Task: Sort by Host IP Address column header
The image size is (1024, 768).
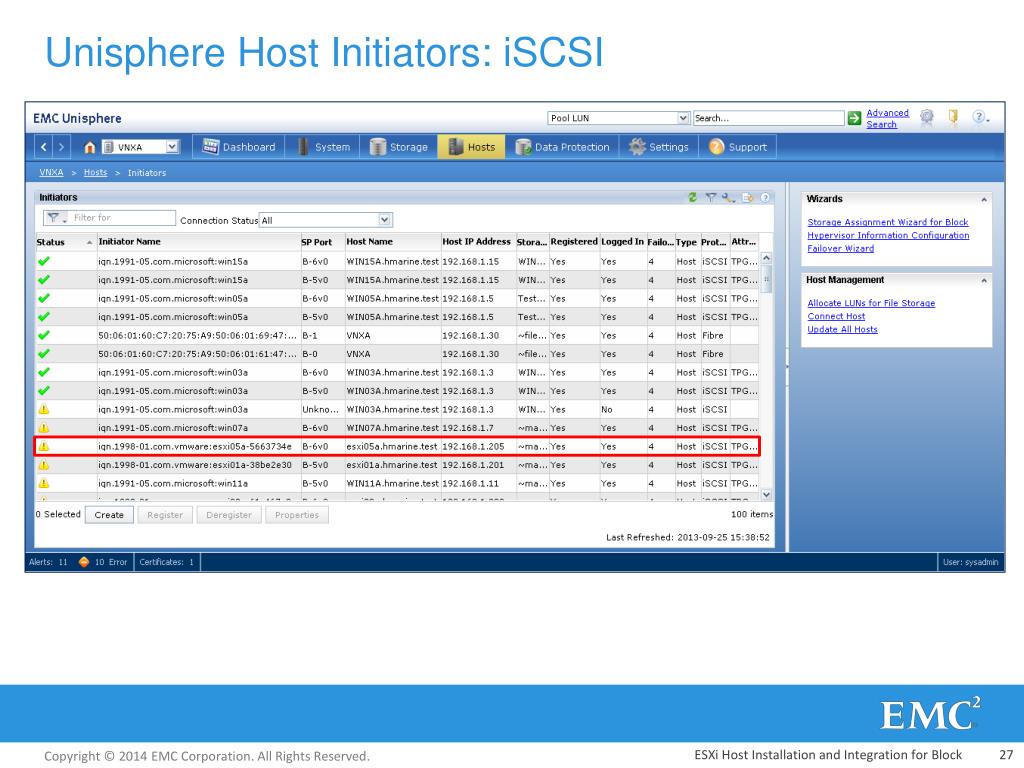Action: 477,242
